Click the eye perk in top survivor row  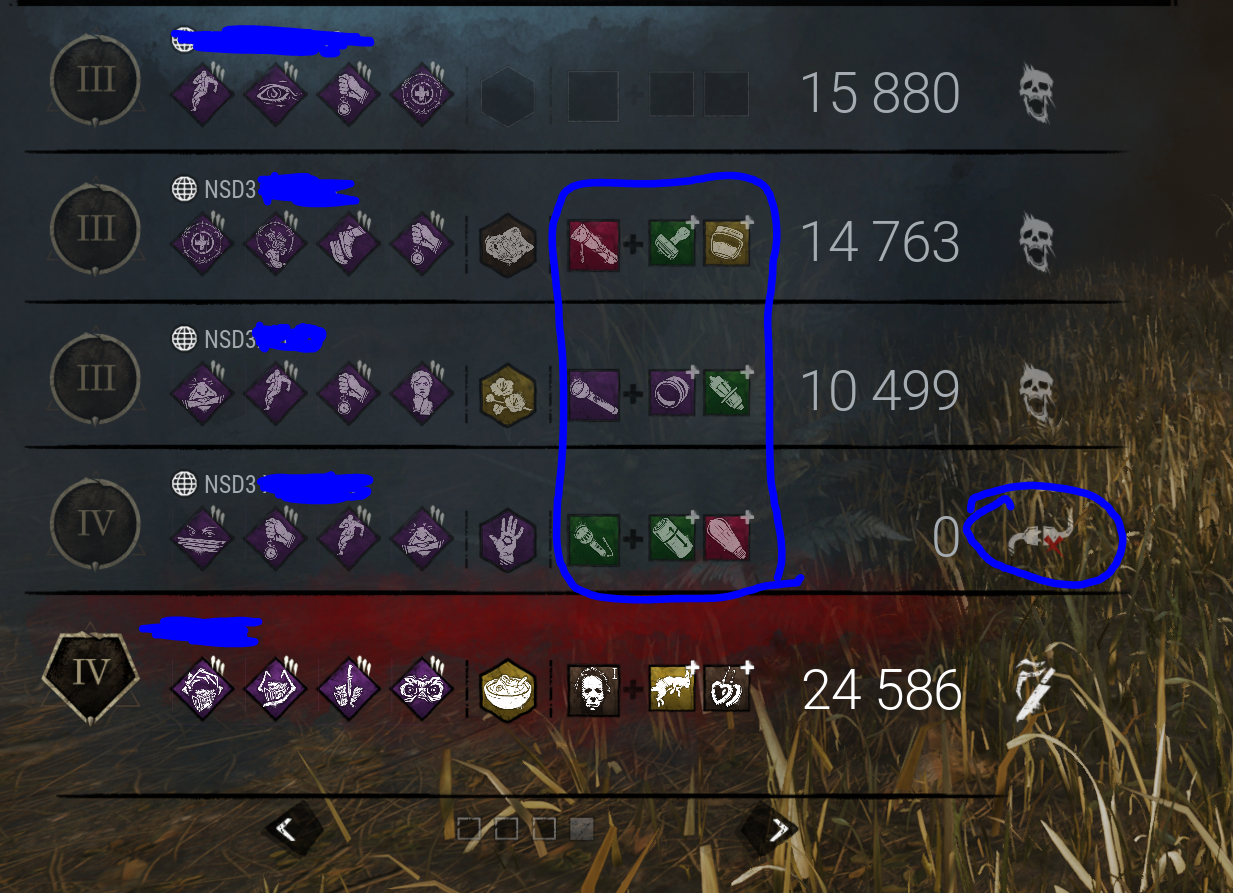pyautogui.click(x=274, y=95)
